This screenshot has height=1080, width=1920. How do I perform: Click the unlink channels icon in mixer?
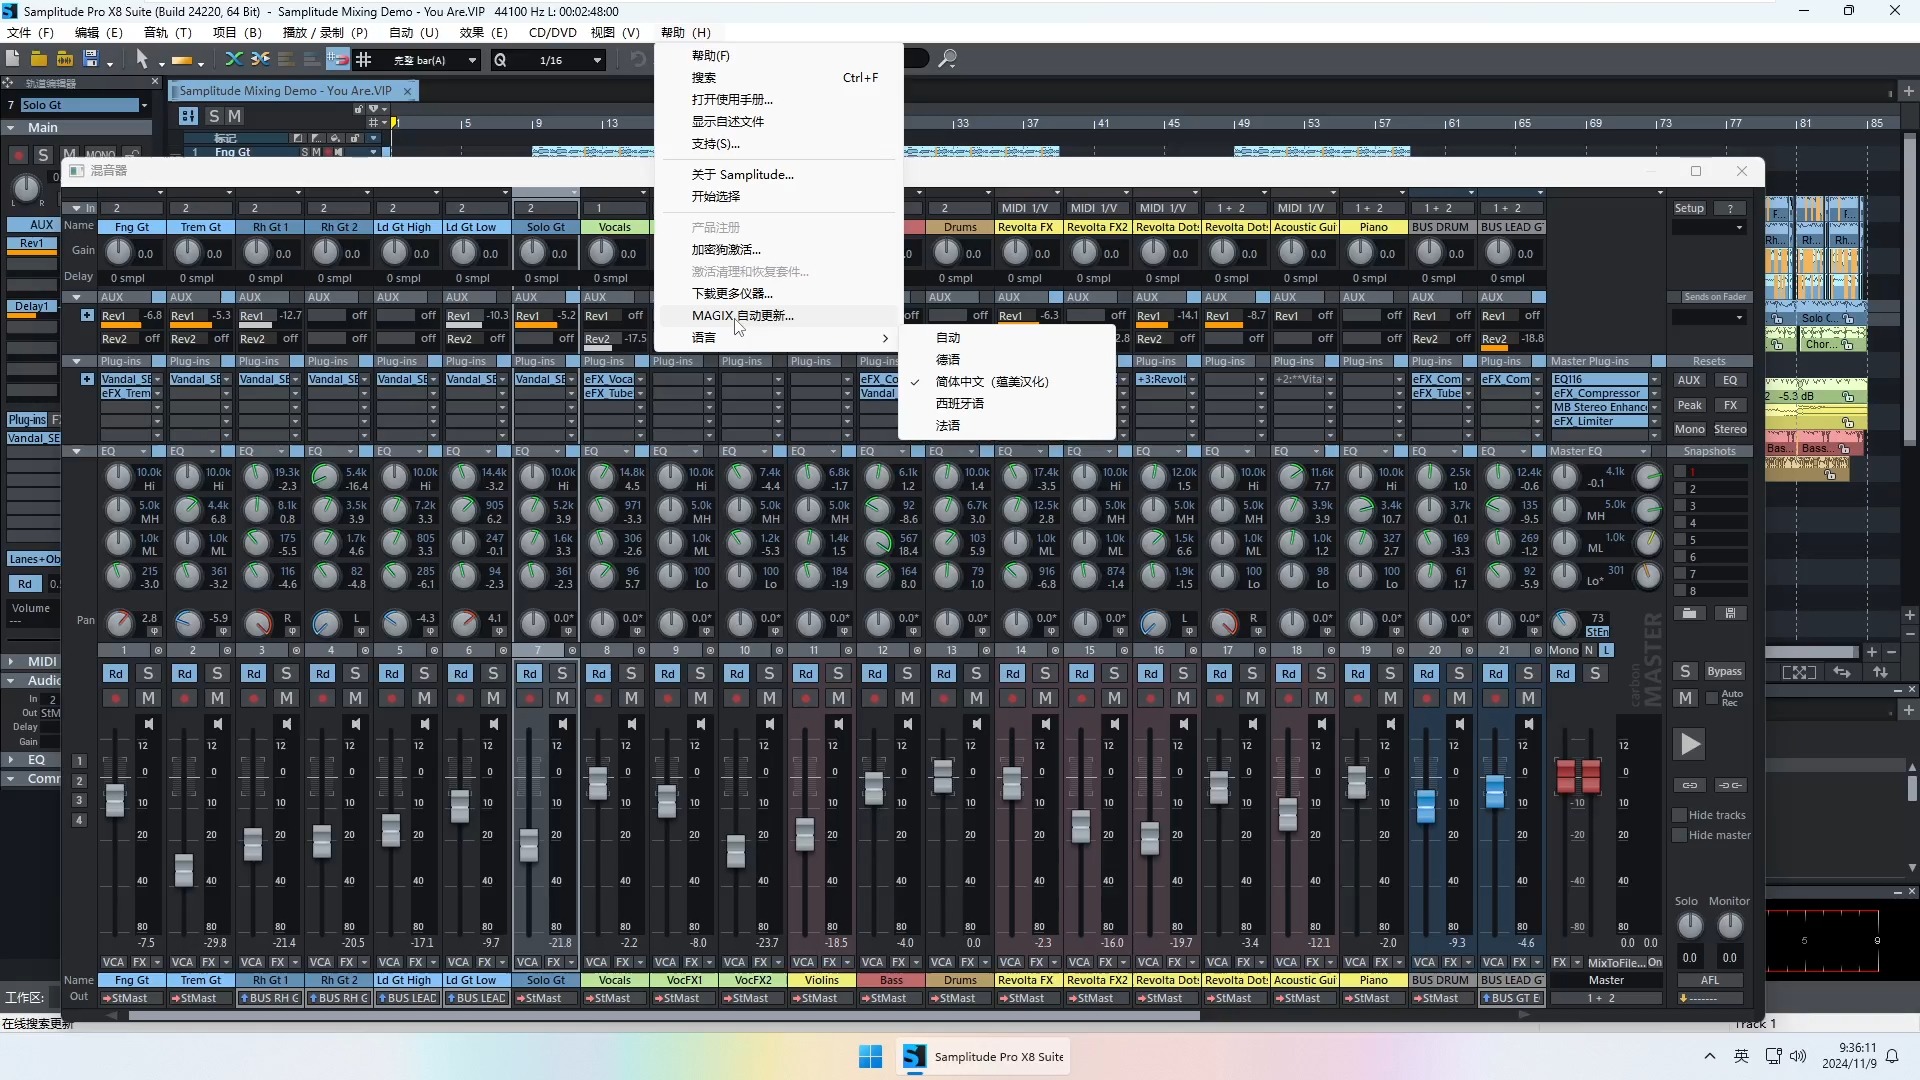[x=1730, y=785]
